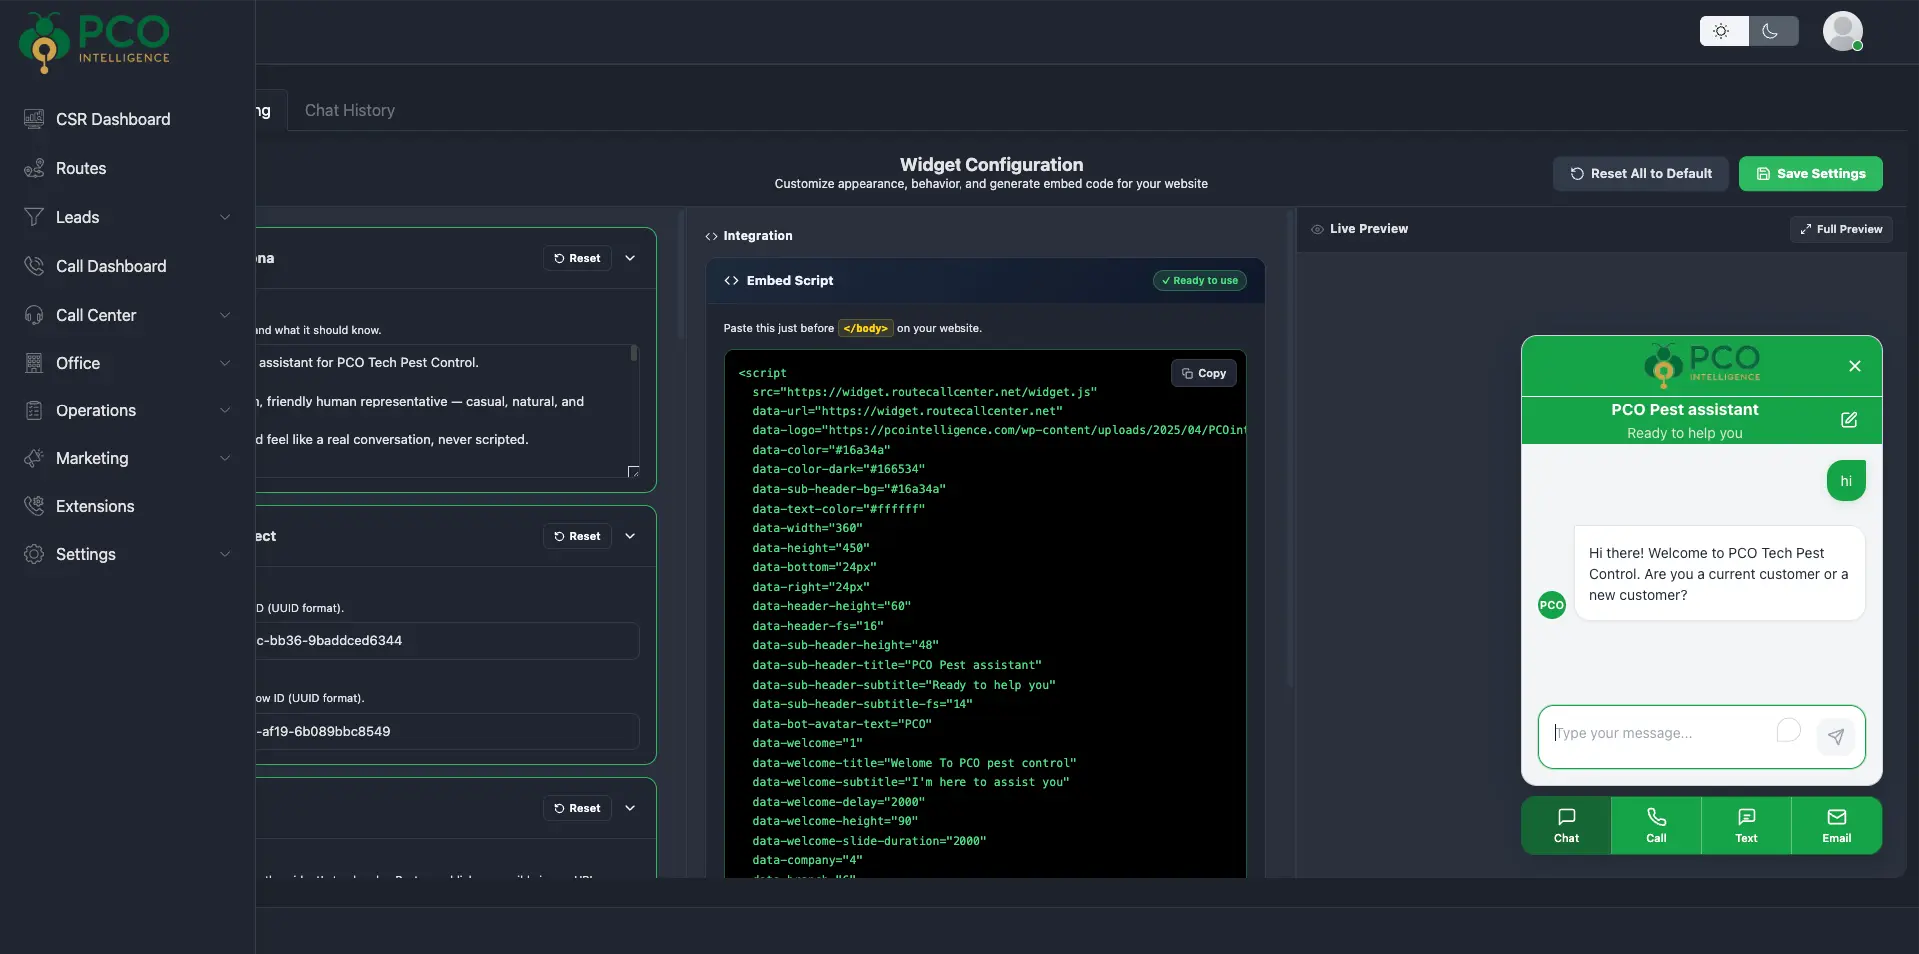
Task: Click the UUID field ending 9baddced6344
Action: tap(447, 641)
